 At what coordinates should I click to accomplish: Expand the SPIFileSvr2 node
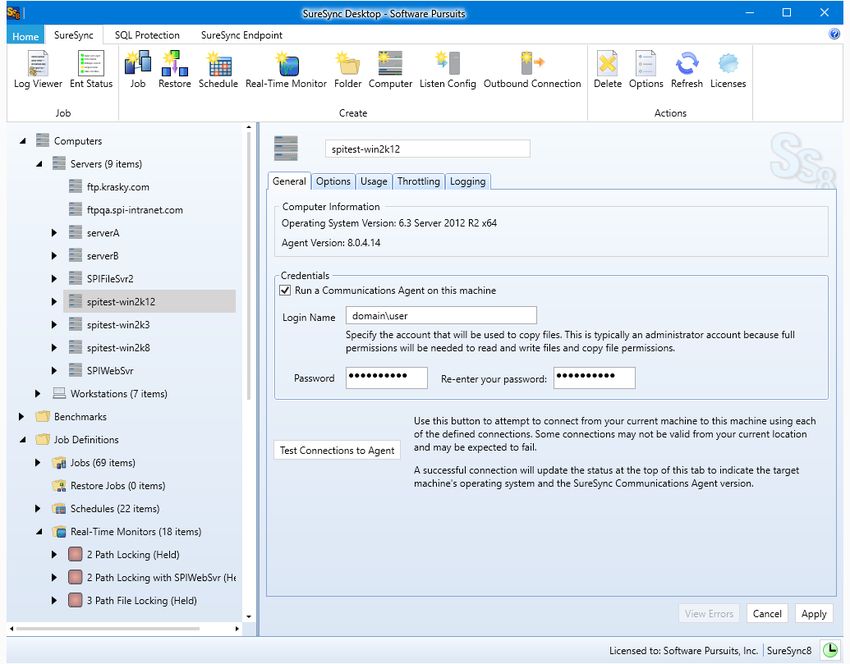tap(54, 279)
